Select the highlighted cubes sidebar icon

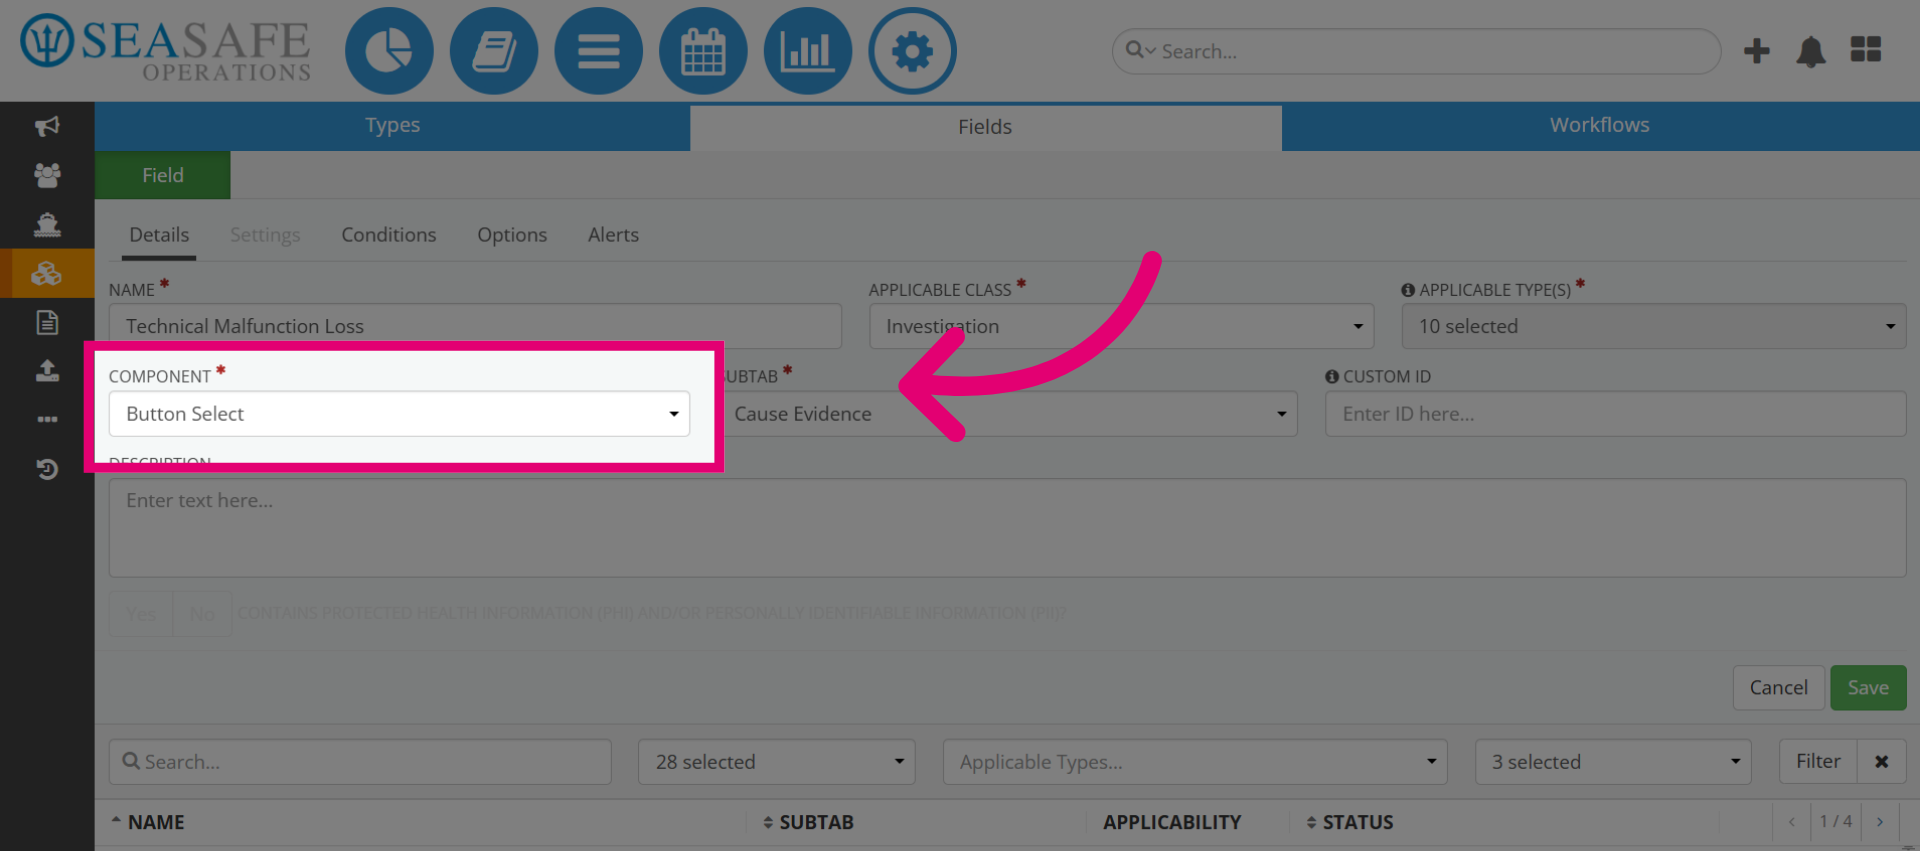coord(47,273)
